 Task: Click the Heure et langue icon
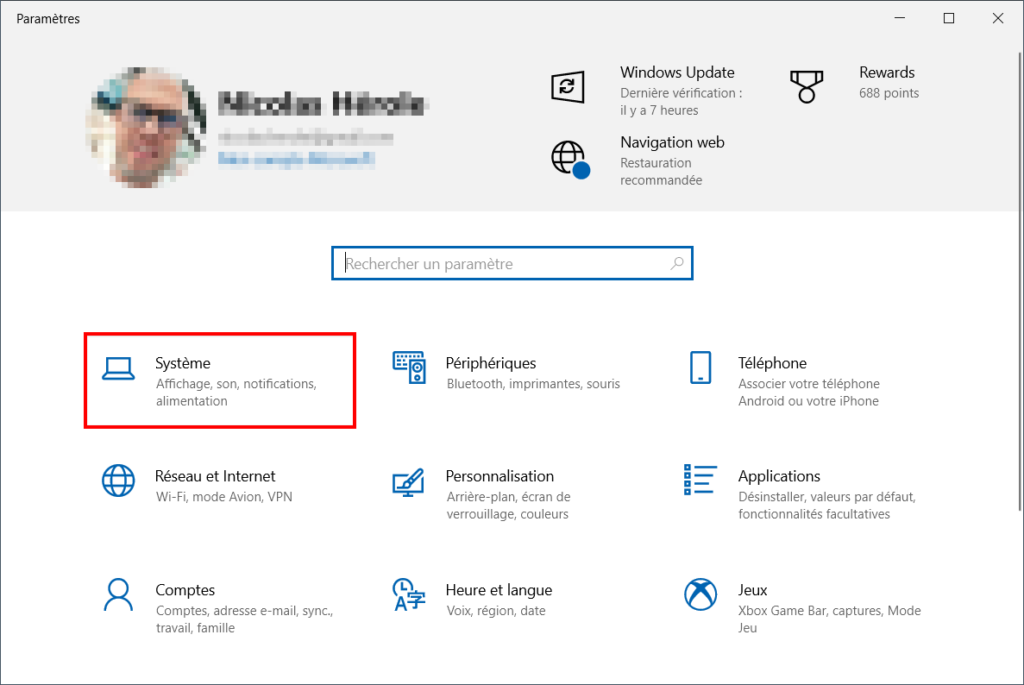coord(409,595)
